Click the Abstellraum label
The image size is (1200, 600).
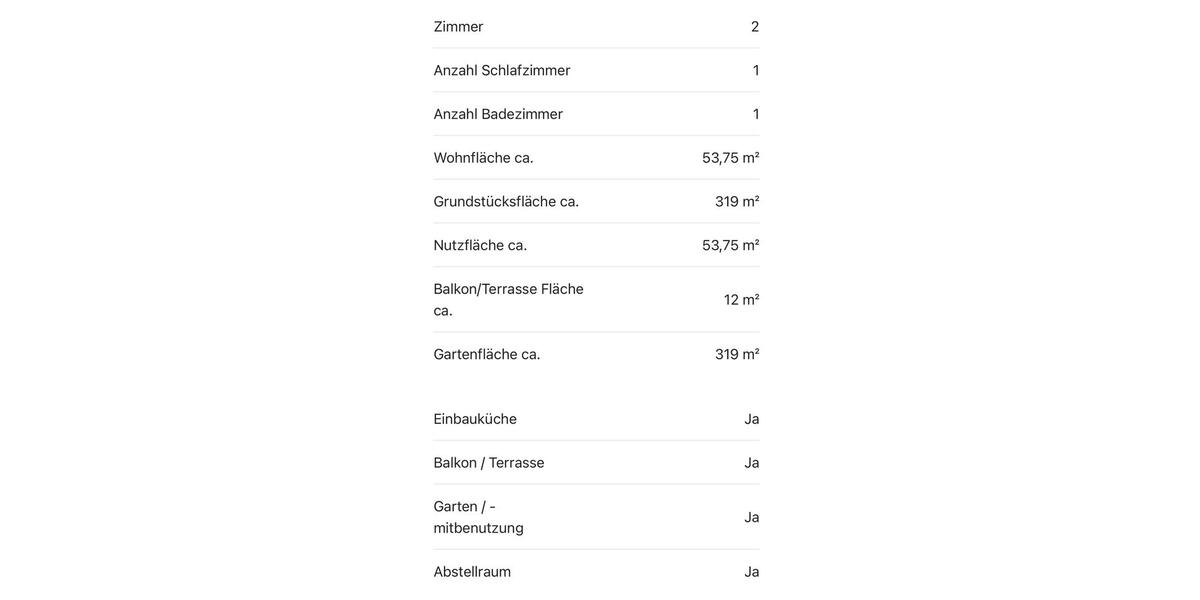472,572
